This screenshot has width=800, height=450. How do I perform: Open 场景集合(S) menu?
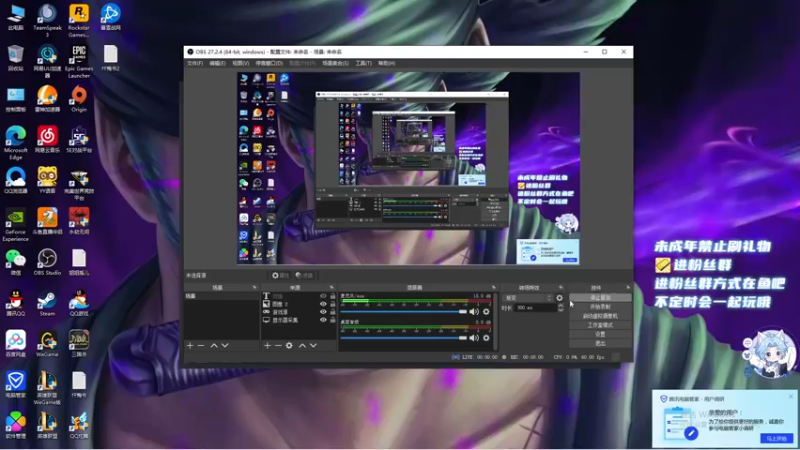[x=335, y=63]
